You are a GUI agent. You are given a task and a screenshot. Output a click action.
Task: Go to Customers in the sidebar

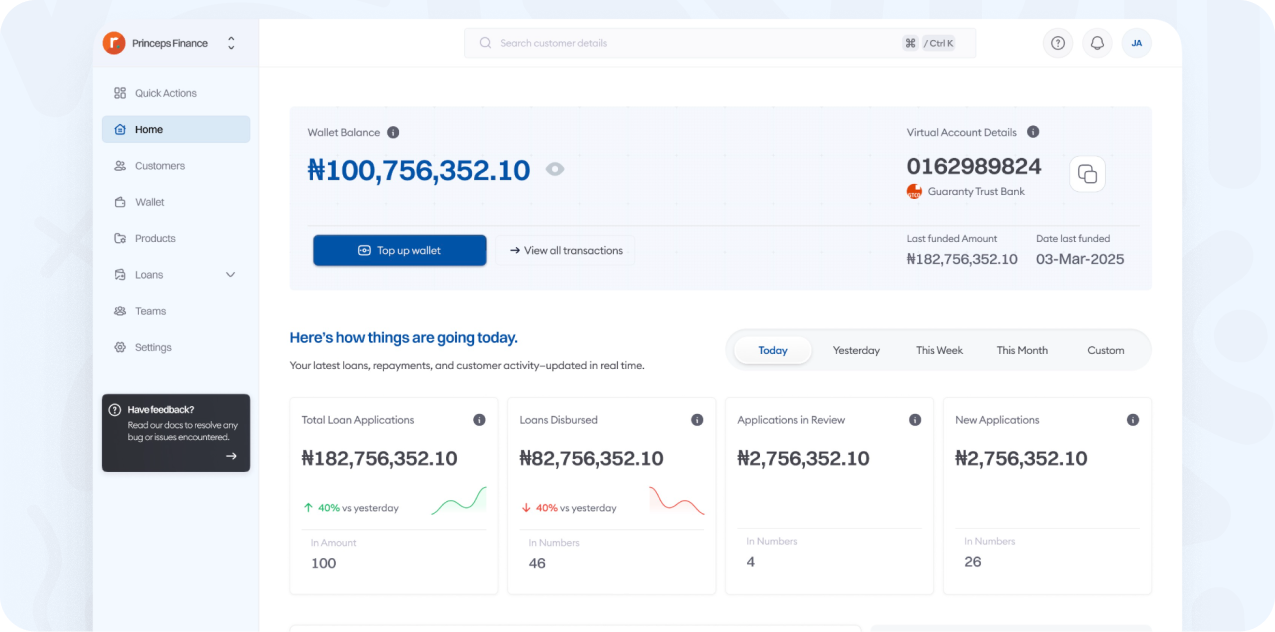160,166
